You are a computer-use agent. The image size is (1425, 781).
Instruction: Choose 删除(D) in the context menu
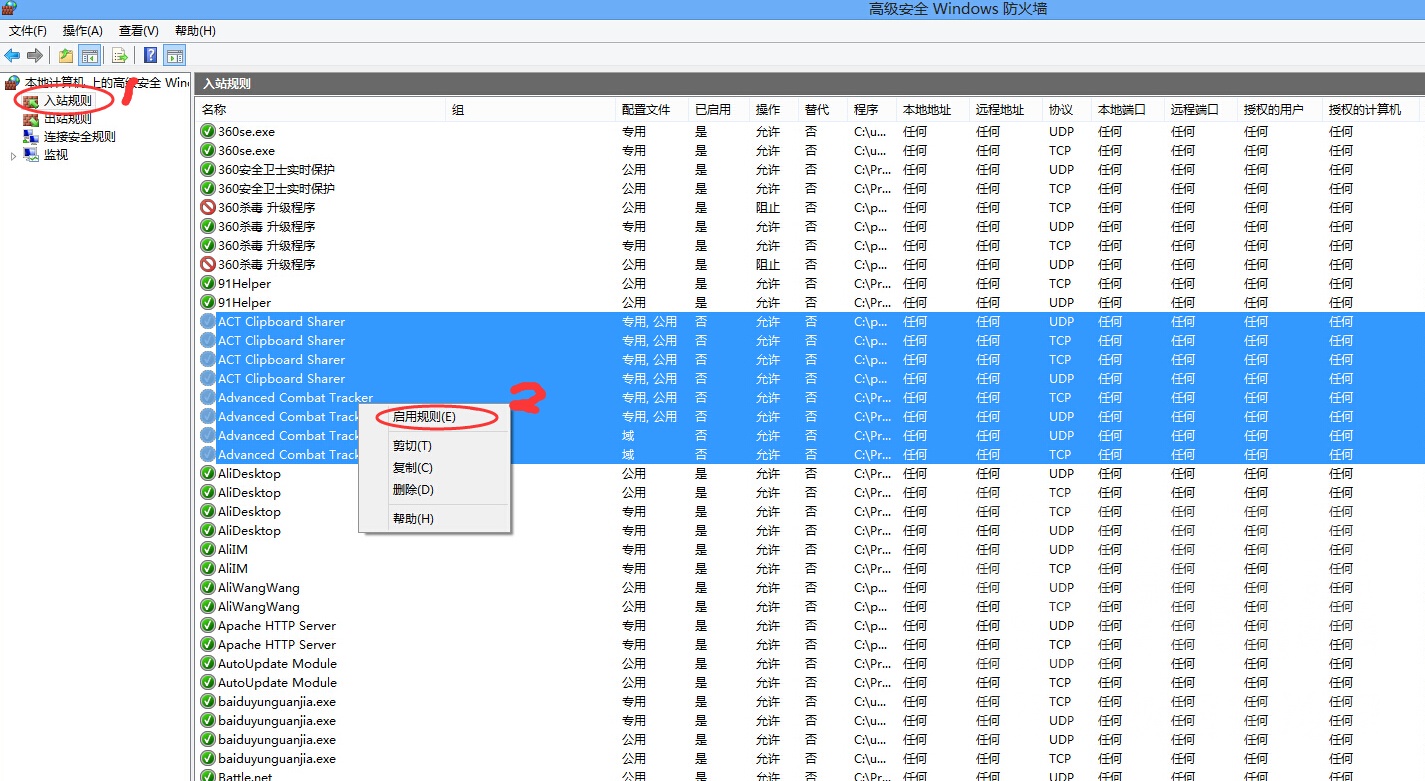click(435, 490)
